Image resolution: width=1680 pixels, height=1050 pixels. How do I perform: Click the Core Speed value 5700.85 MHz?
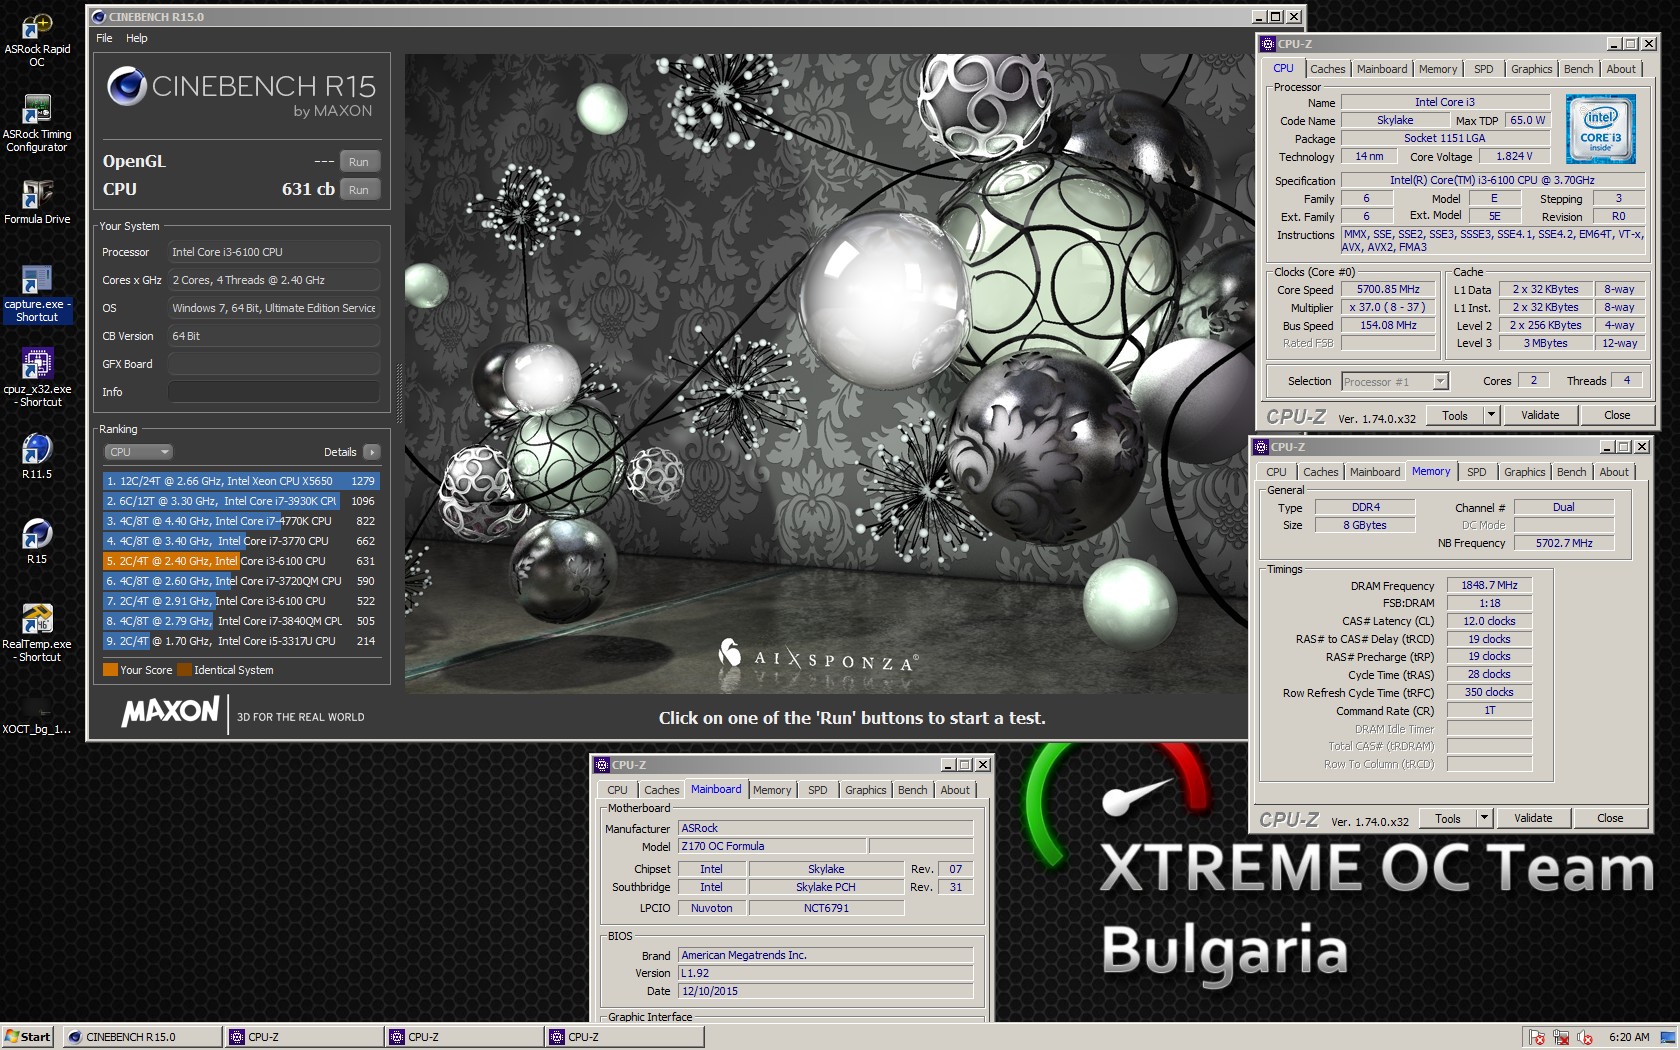tap(1388, 290)
